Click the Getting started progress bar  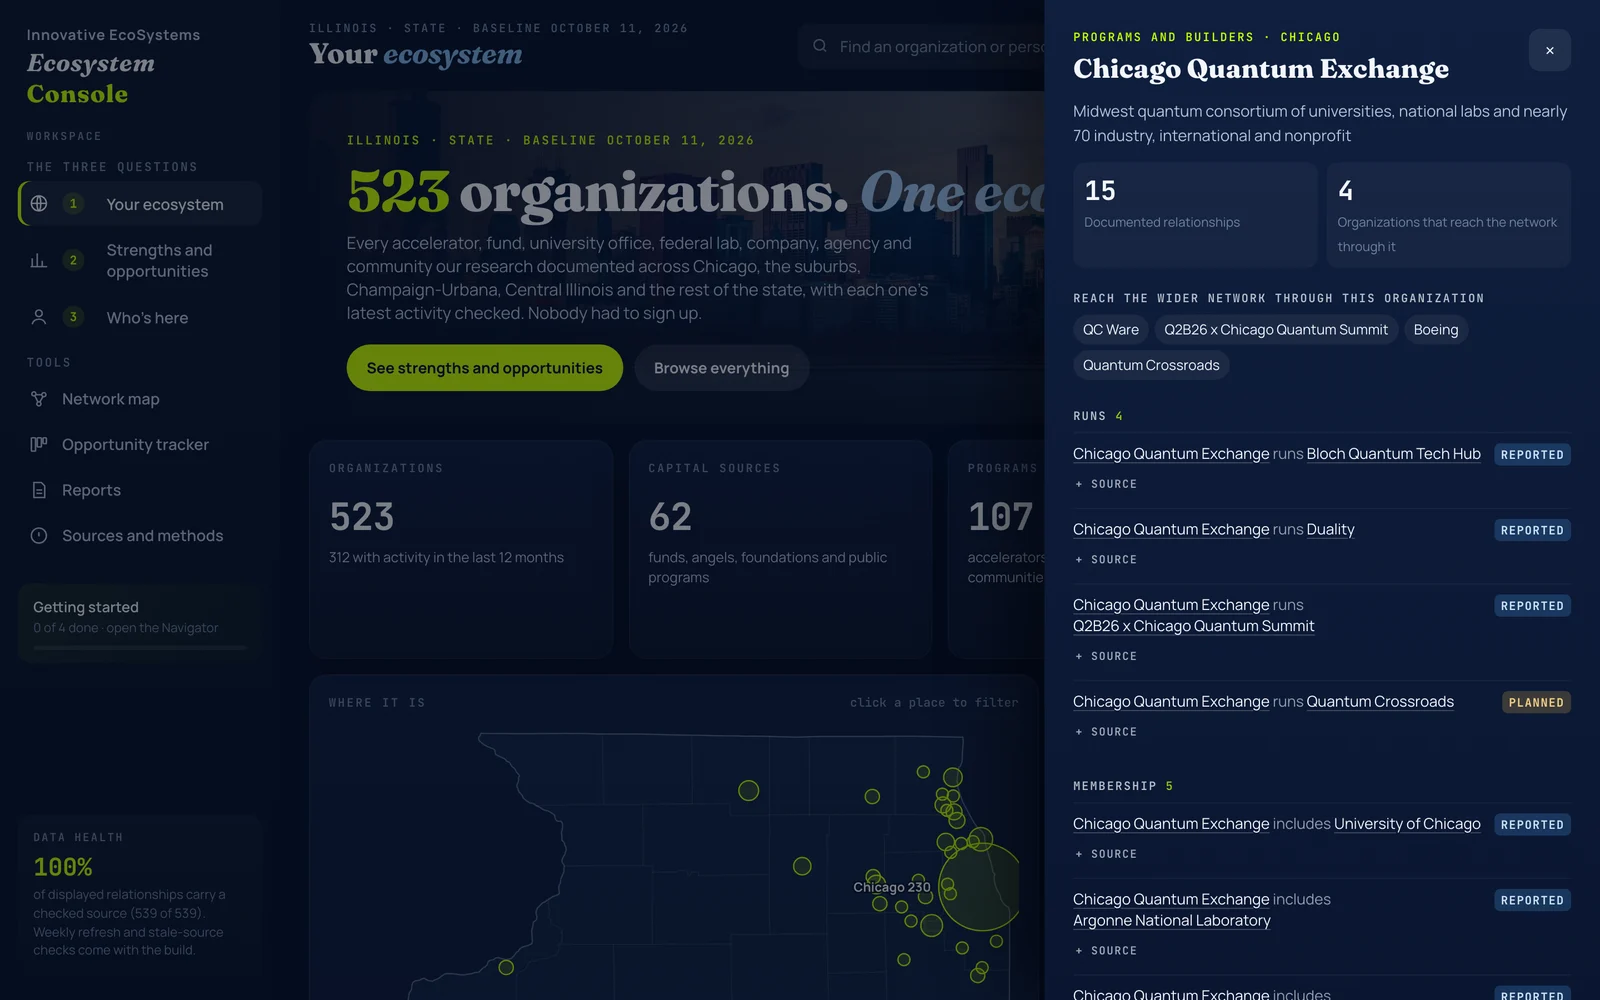pyautogui.click(x=140, y=648)
